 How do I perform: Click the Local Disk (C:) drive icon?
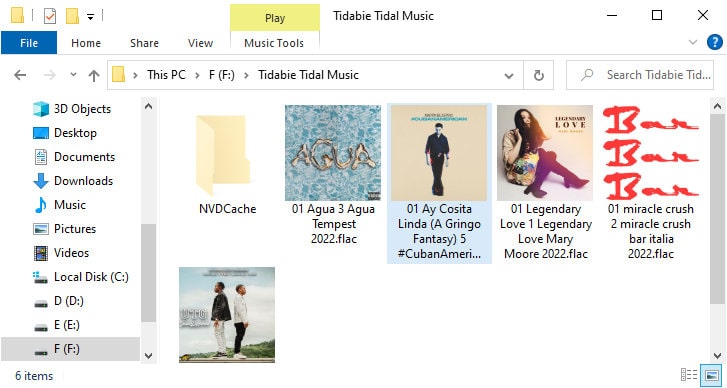(x=41, y=277)
